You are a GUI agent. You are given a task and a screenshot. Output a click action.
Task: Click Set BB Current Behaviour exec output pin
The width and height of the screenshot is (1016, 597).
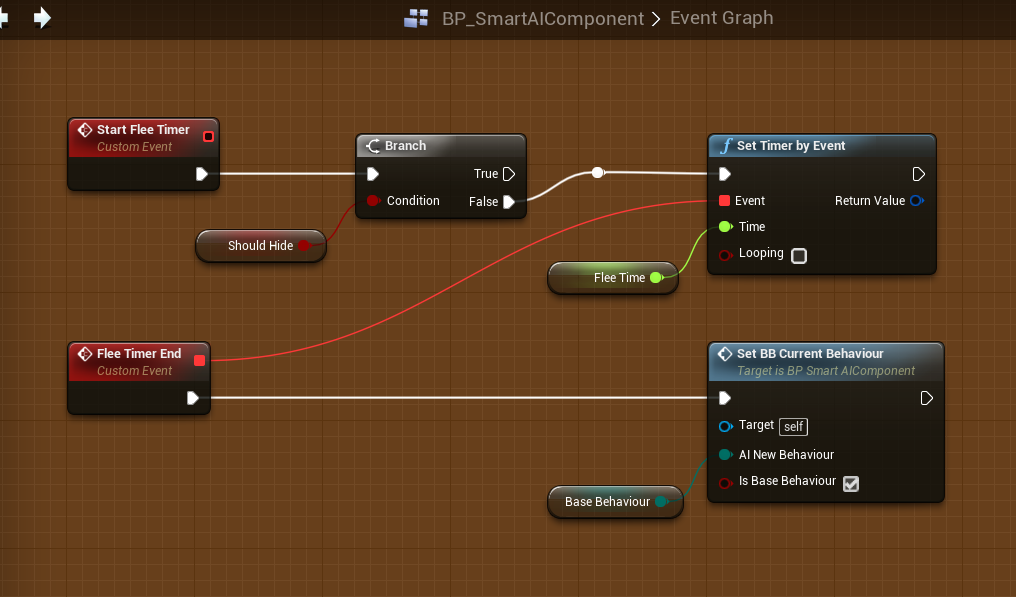click(x=927, y=398)
